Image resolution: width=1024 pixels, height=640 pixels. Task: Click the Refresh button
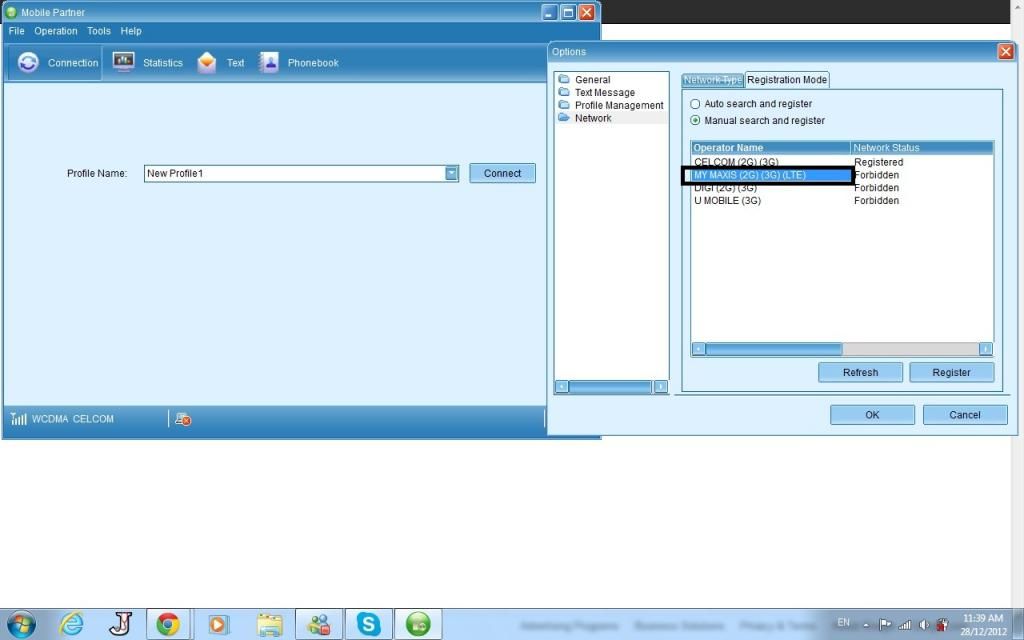860,372
